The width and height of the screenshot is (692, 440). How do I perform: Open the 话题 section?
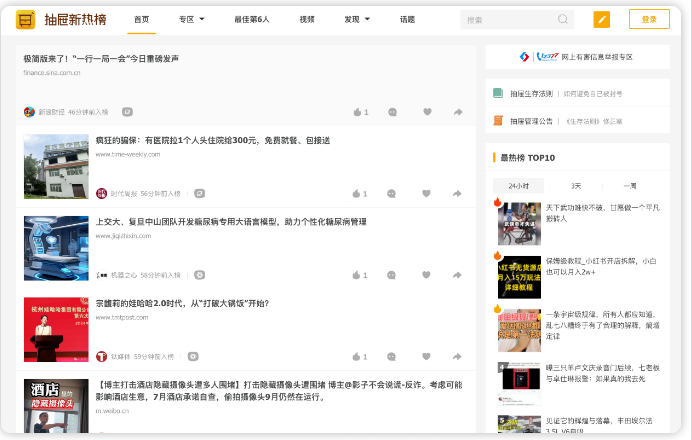pyautogui.click(x=407, y=19)
